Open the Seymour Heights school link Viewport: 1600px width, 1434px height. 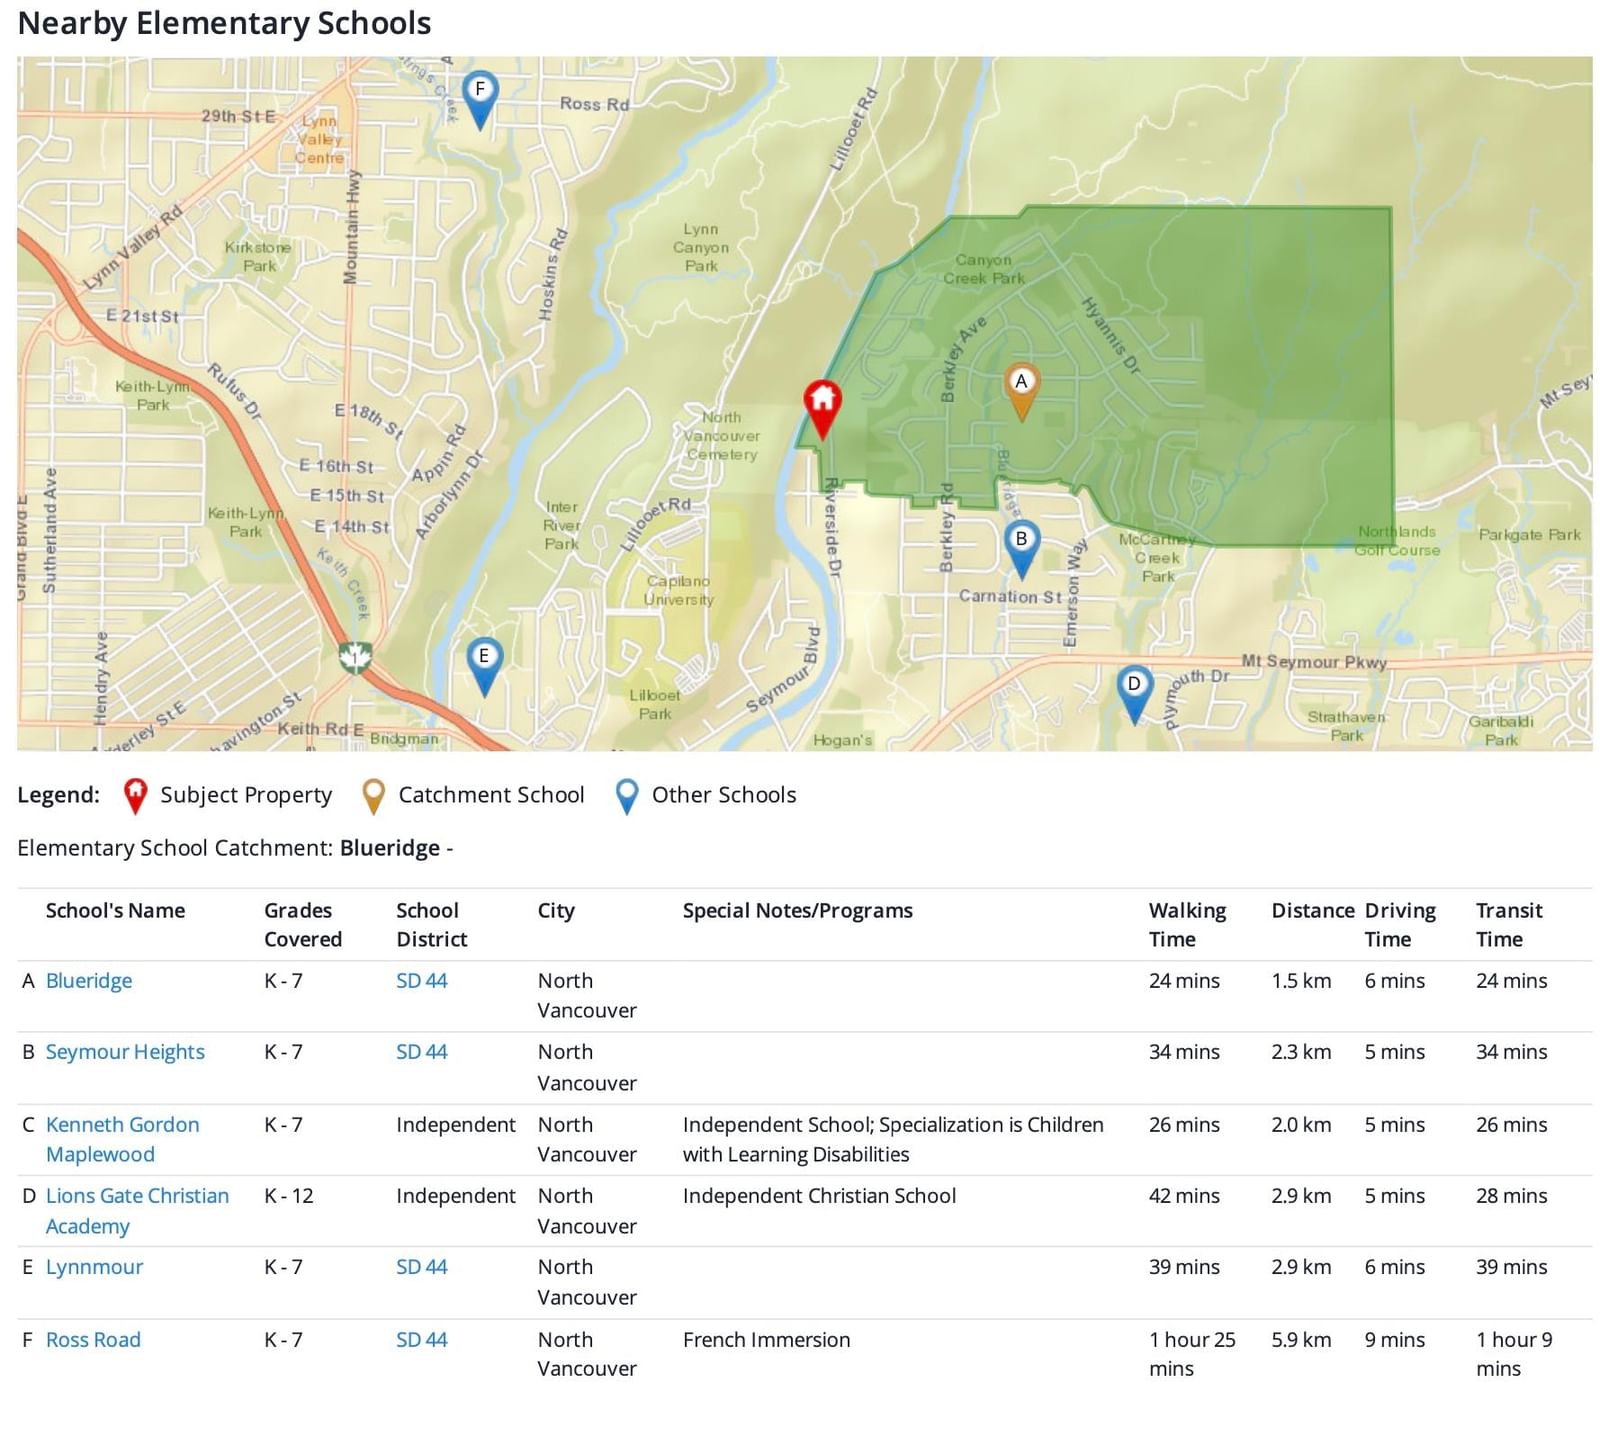[x=125, y=1052]
